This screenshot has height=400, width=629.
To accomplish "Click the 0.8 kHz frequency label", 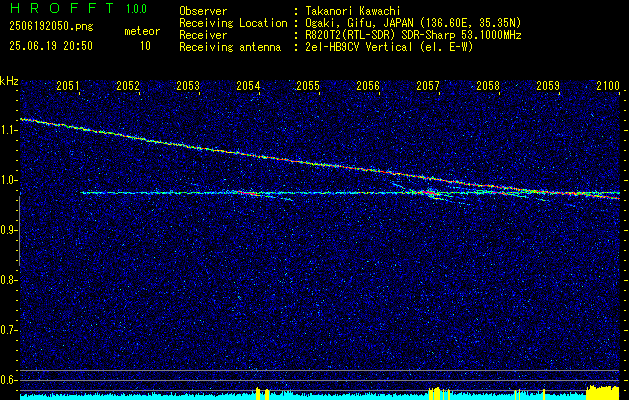I will pyautogui.click(x=7, y=280).
